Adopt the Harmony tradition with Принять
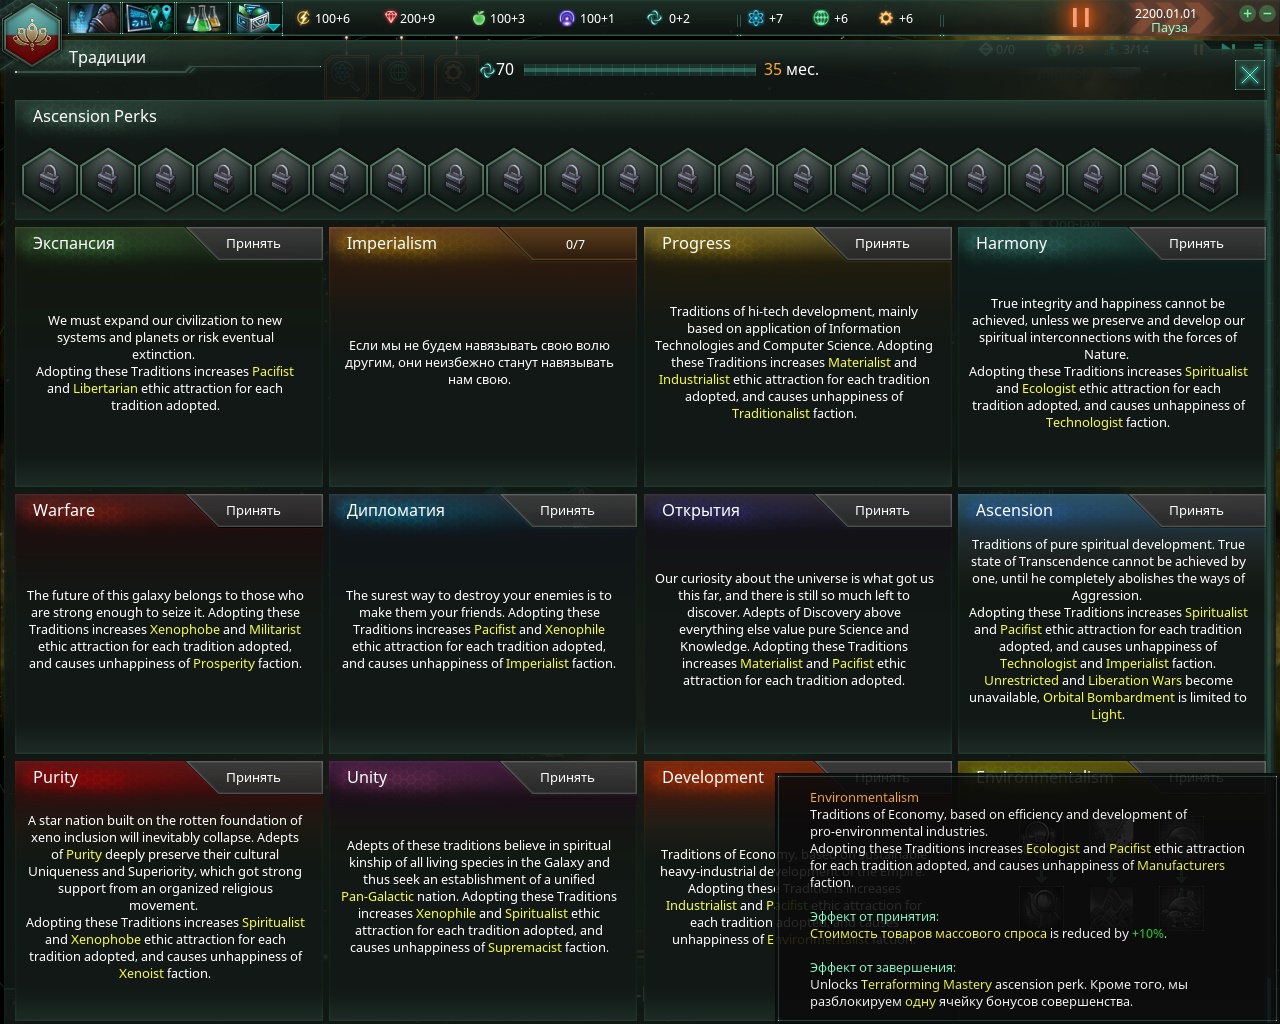The width and height of the screenshot is (1280, 1024). point(1196,243)
